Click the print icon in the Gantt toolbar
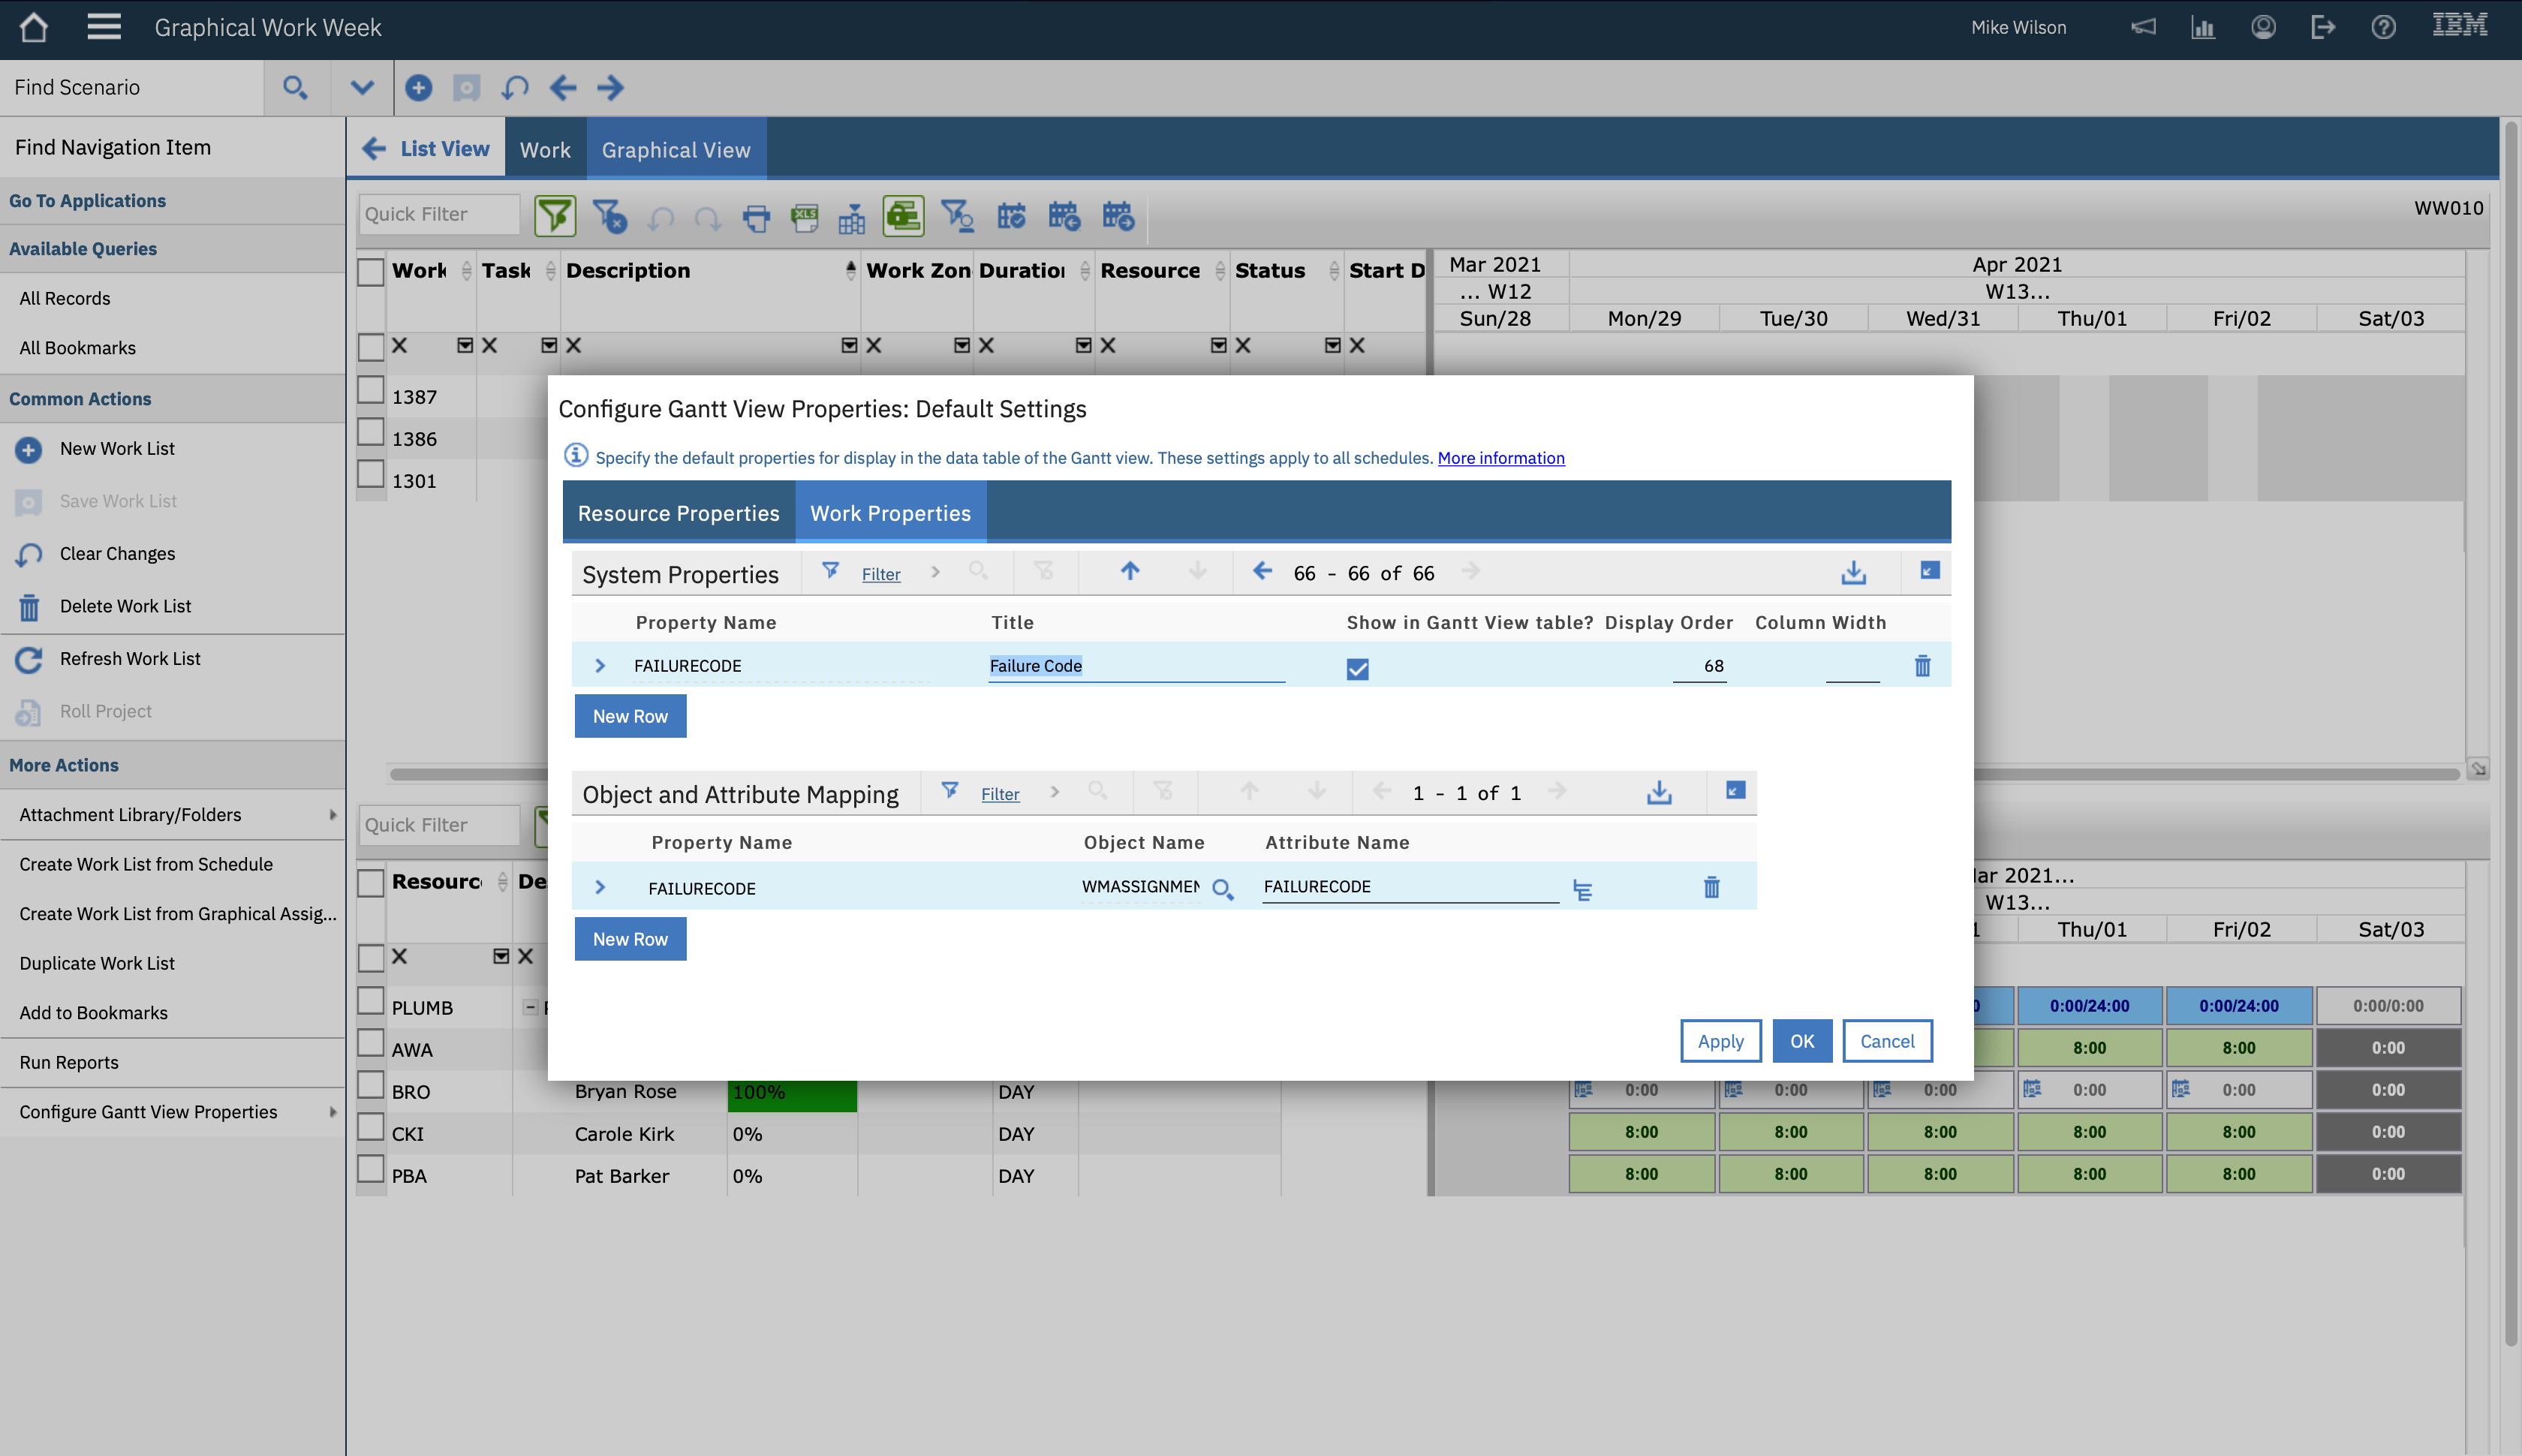The width and height of the screenshot is (2522, 1456). 756,217
